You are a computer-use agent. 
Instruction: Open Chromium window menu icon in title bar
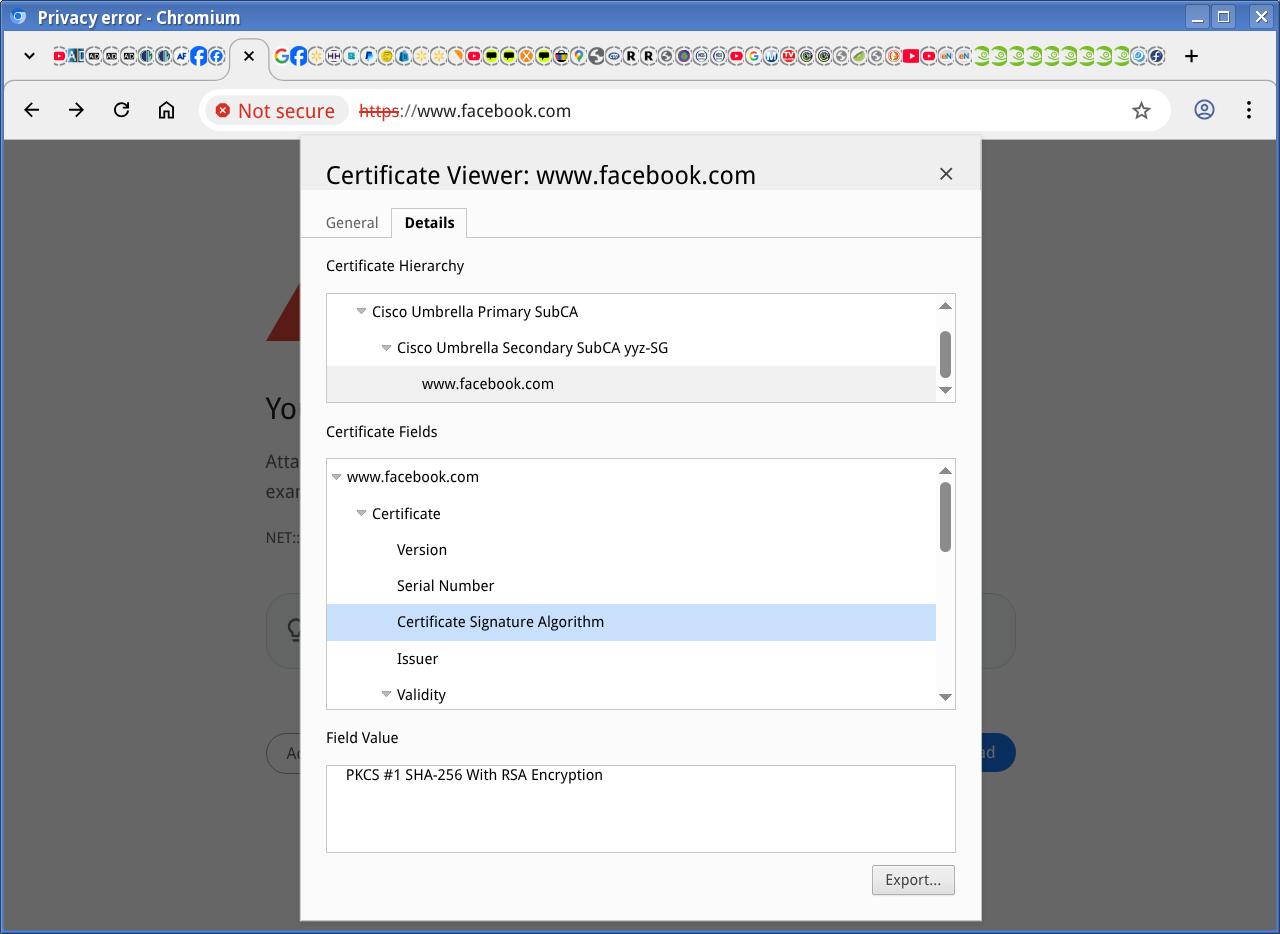click(17, 17)
